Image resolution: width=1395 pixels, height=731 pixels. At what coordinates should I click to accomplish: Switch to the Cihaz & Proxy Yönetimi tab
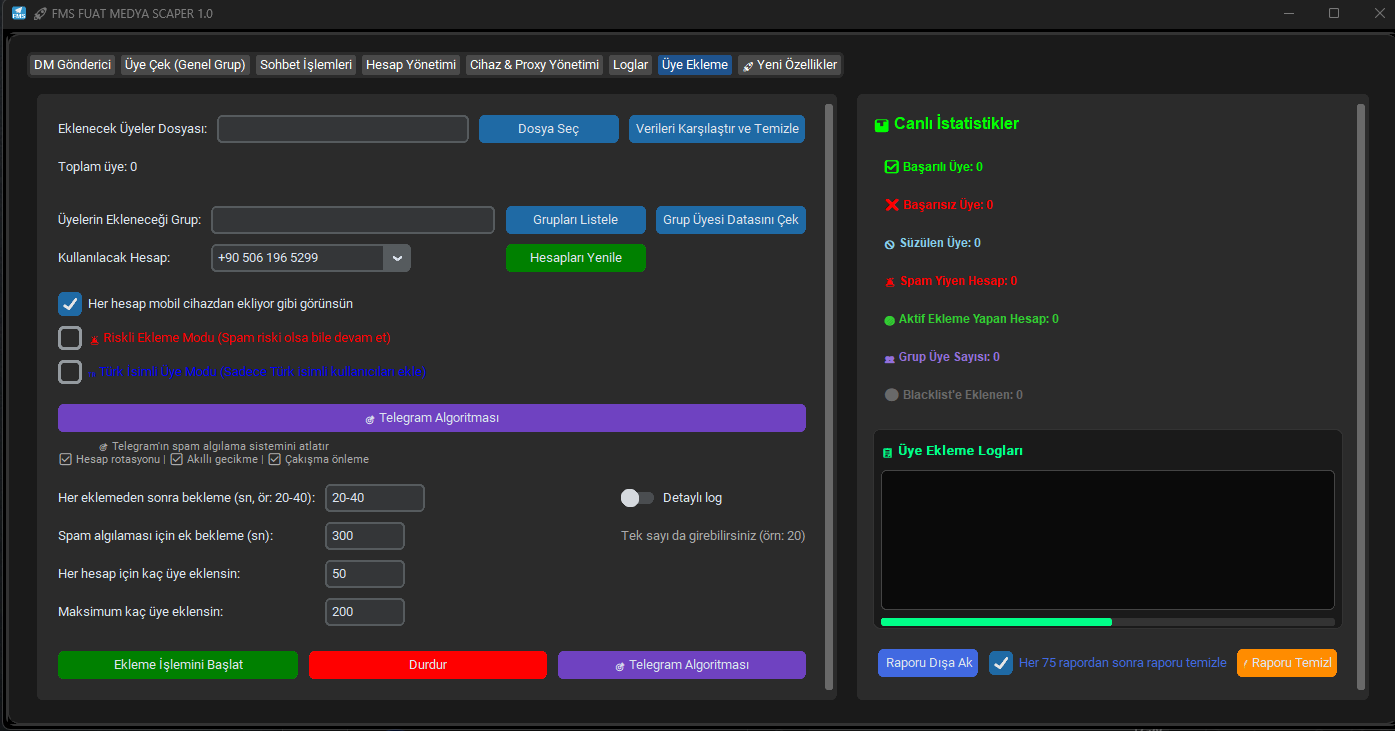[x=534, y=64]
